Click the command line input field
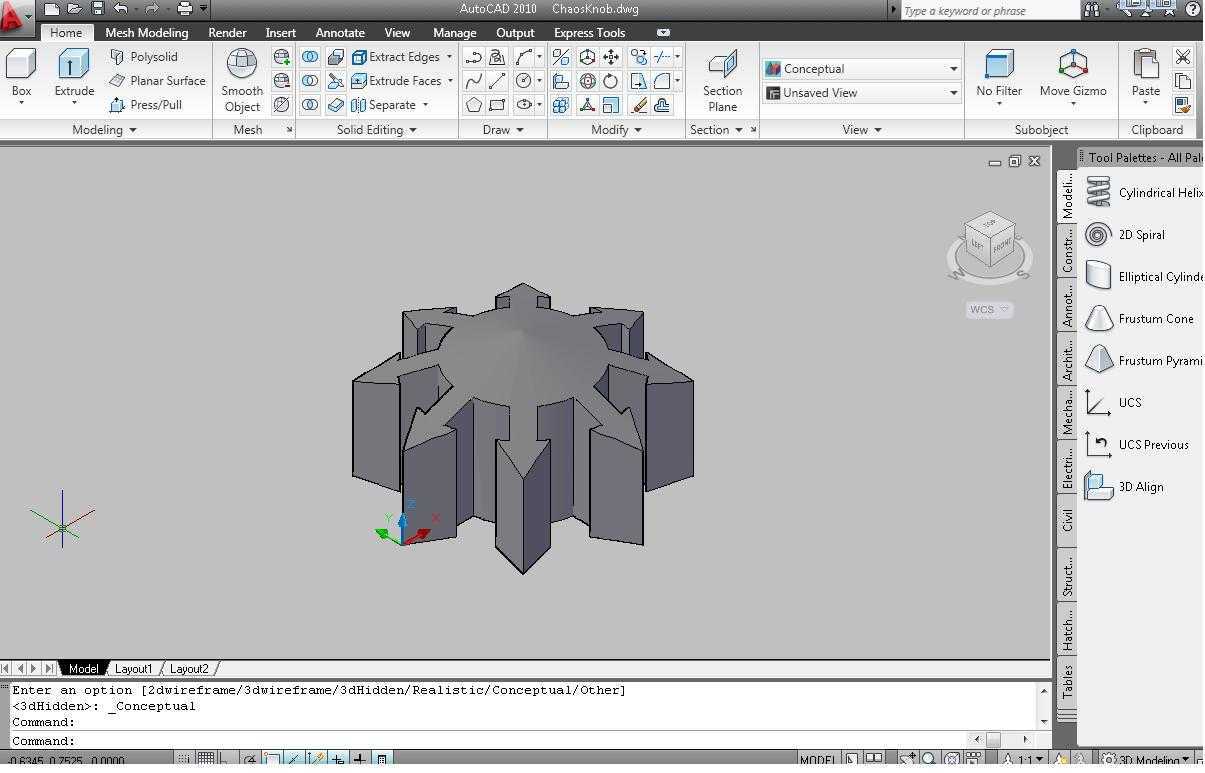This screenshot has width=1205, height=773. point(520,741)
